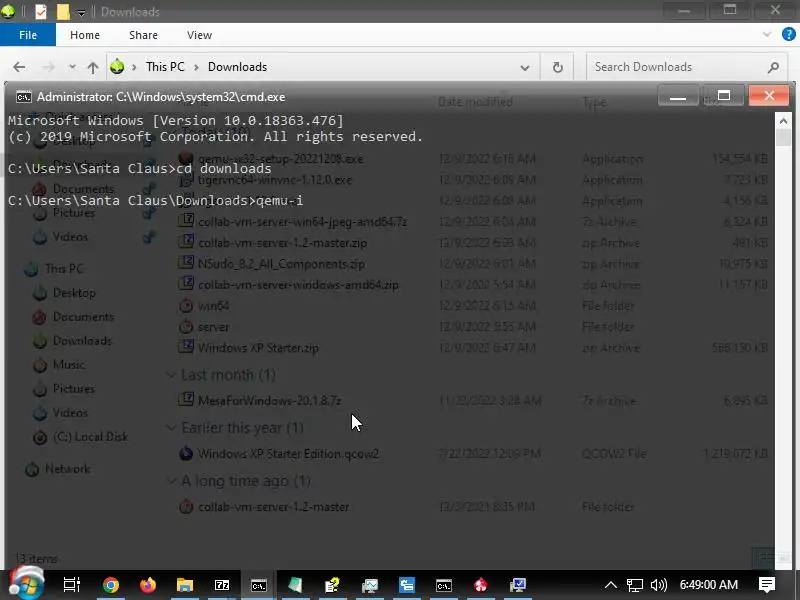Viewport: 800px width, 600px height.
Task: Open the volume tray icon
Action: [x=659, y=585]
